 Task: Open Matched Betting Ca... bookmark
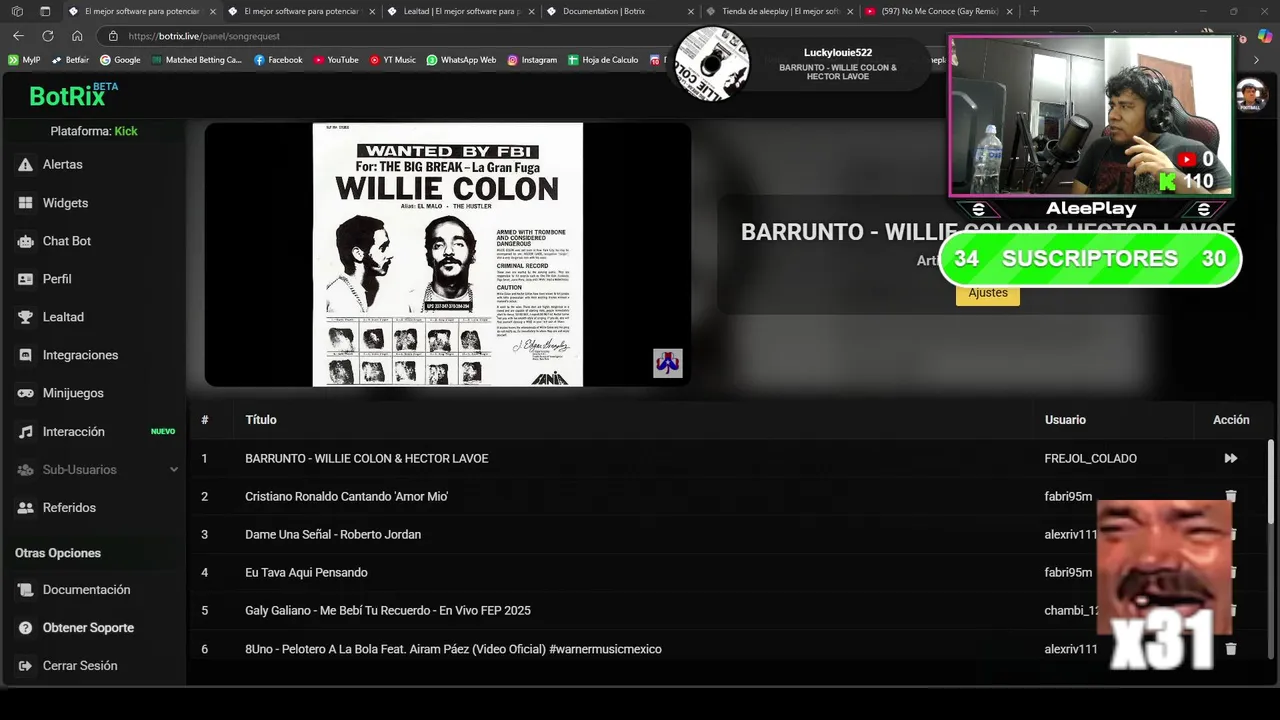coord(197,60)
